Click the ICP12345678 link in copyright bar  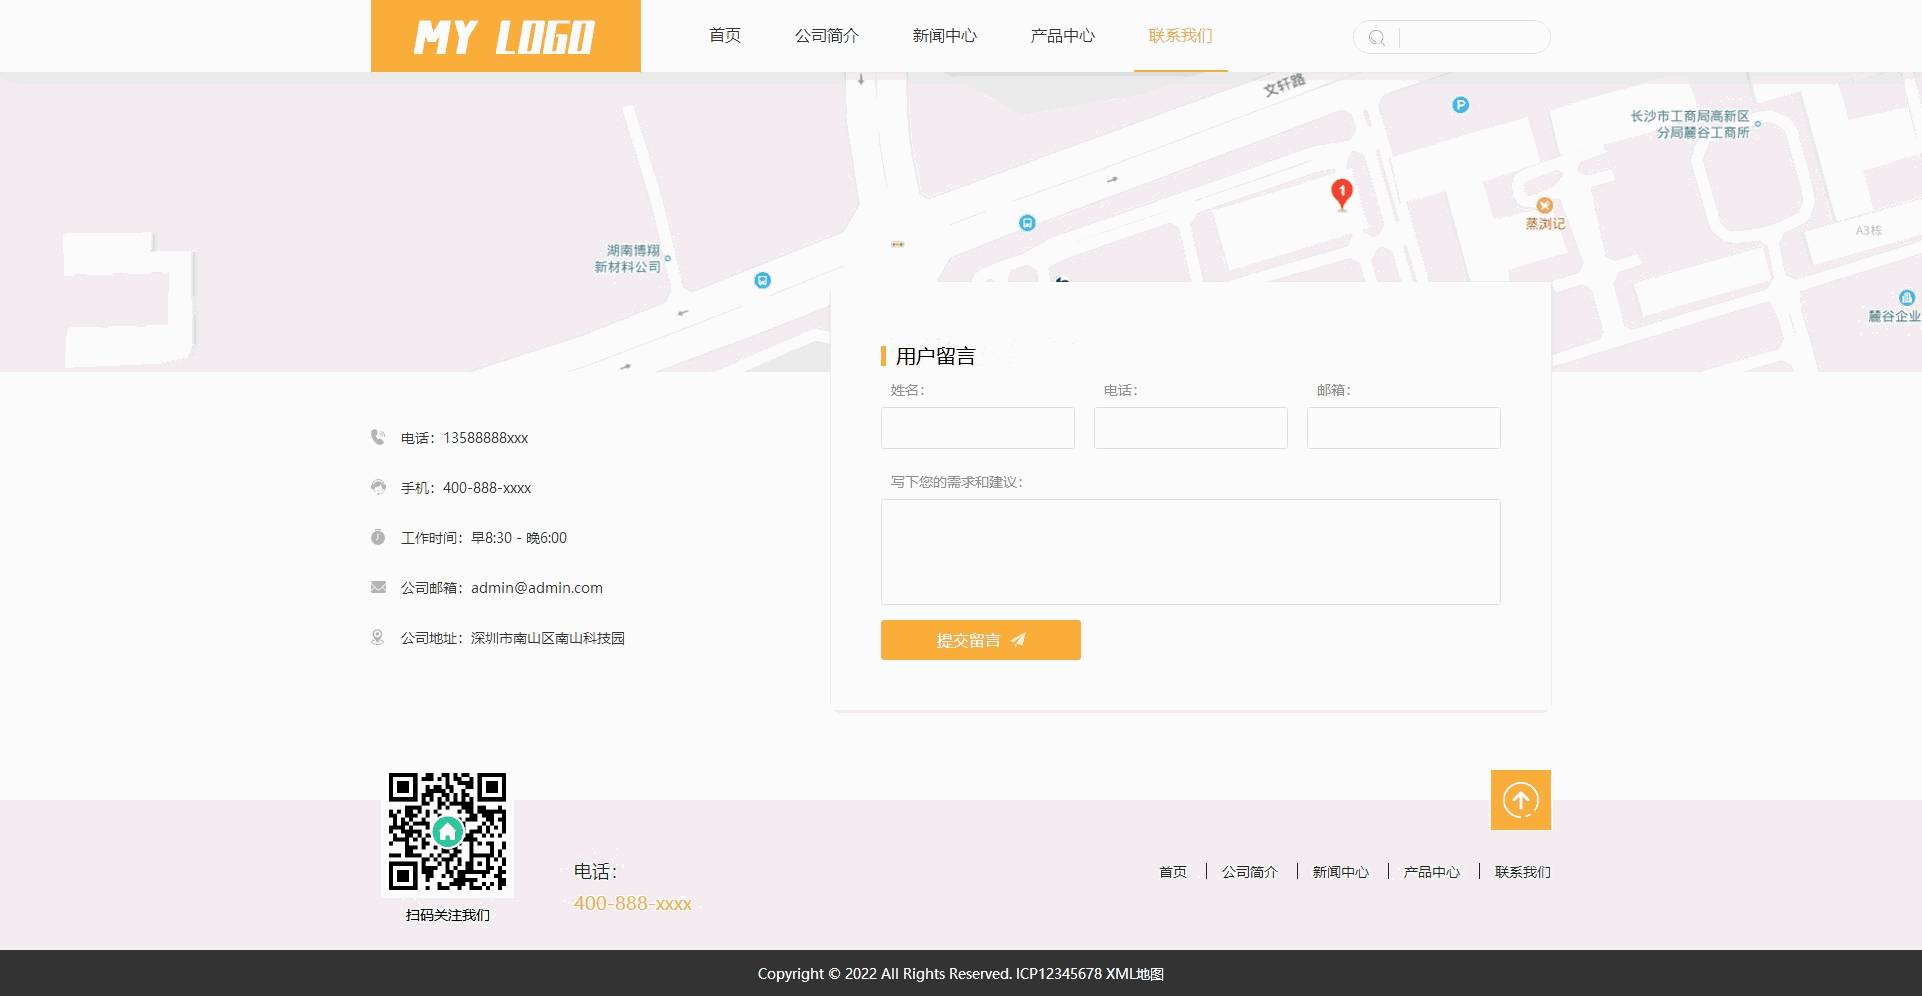[1058, 974]
